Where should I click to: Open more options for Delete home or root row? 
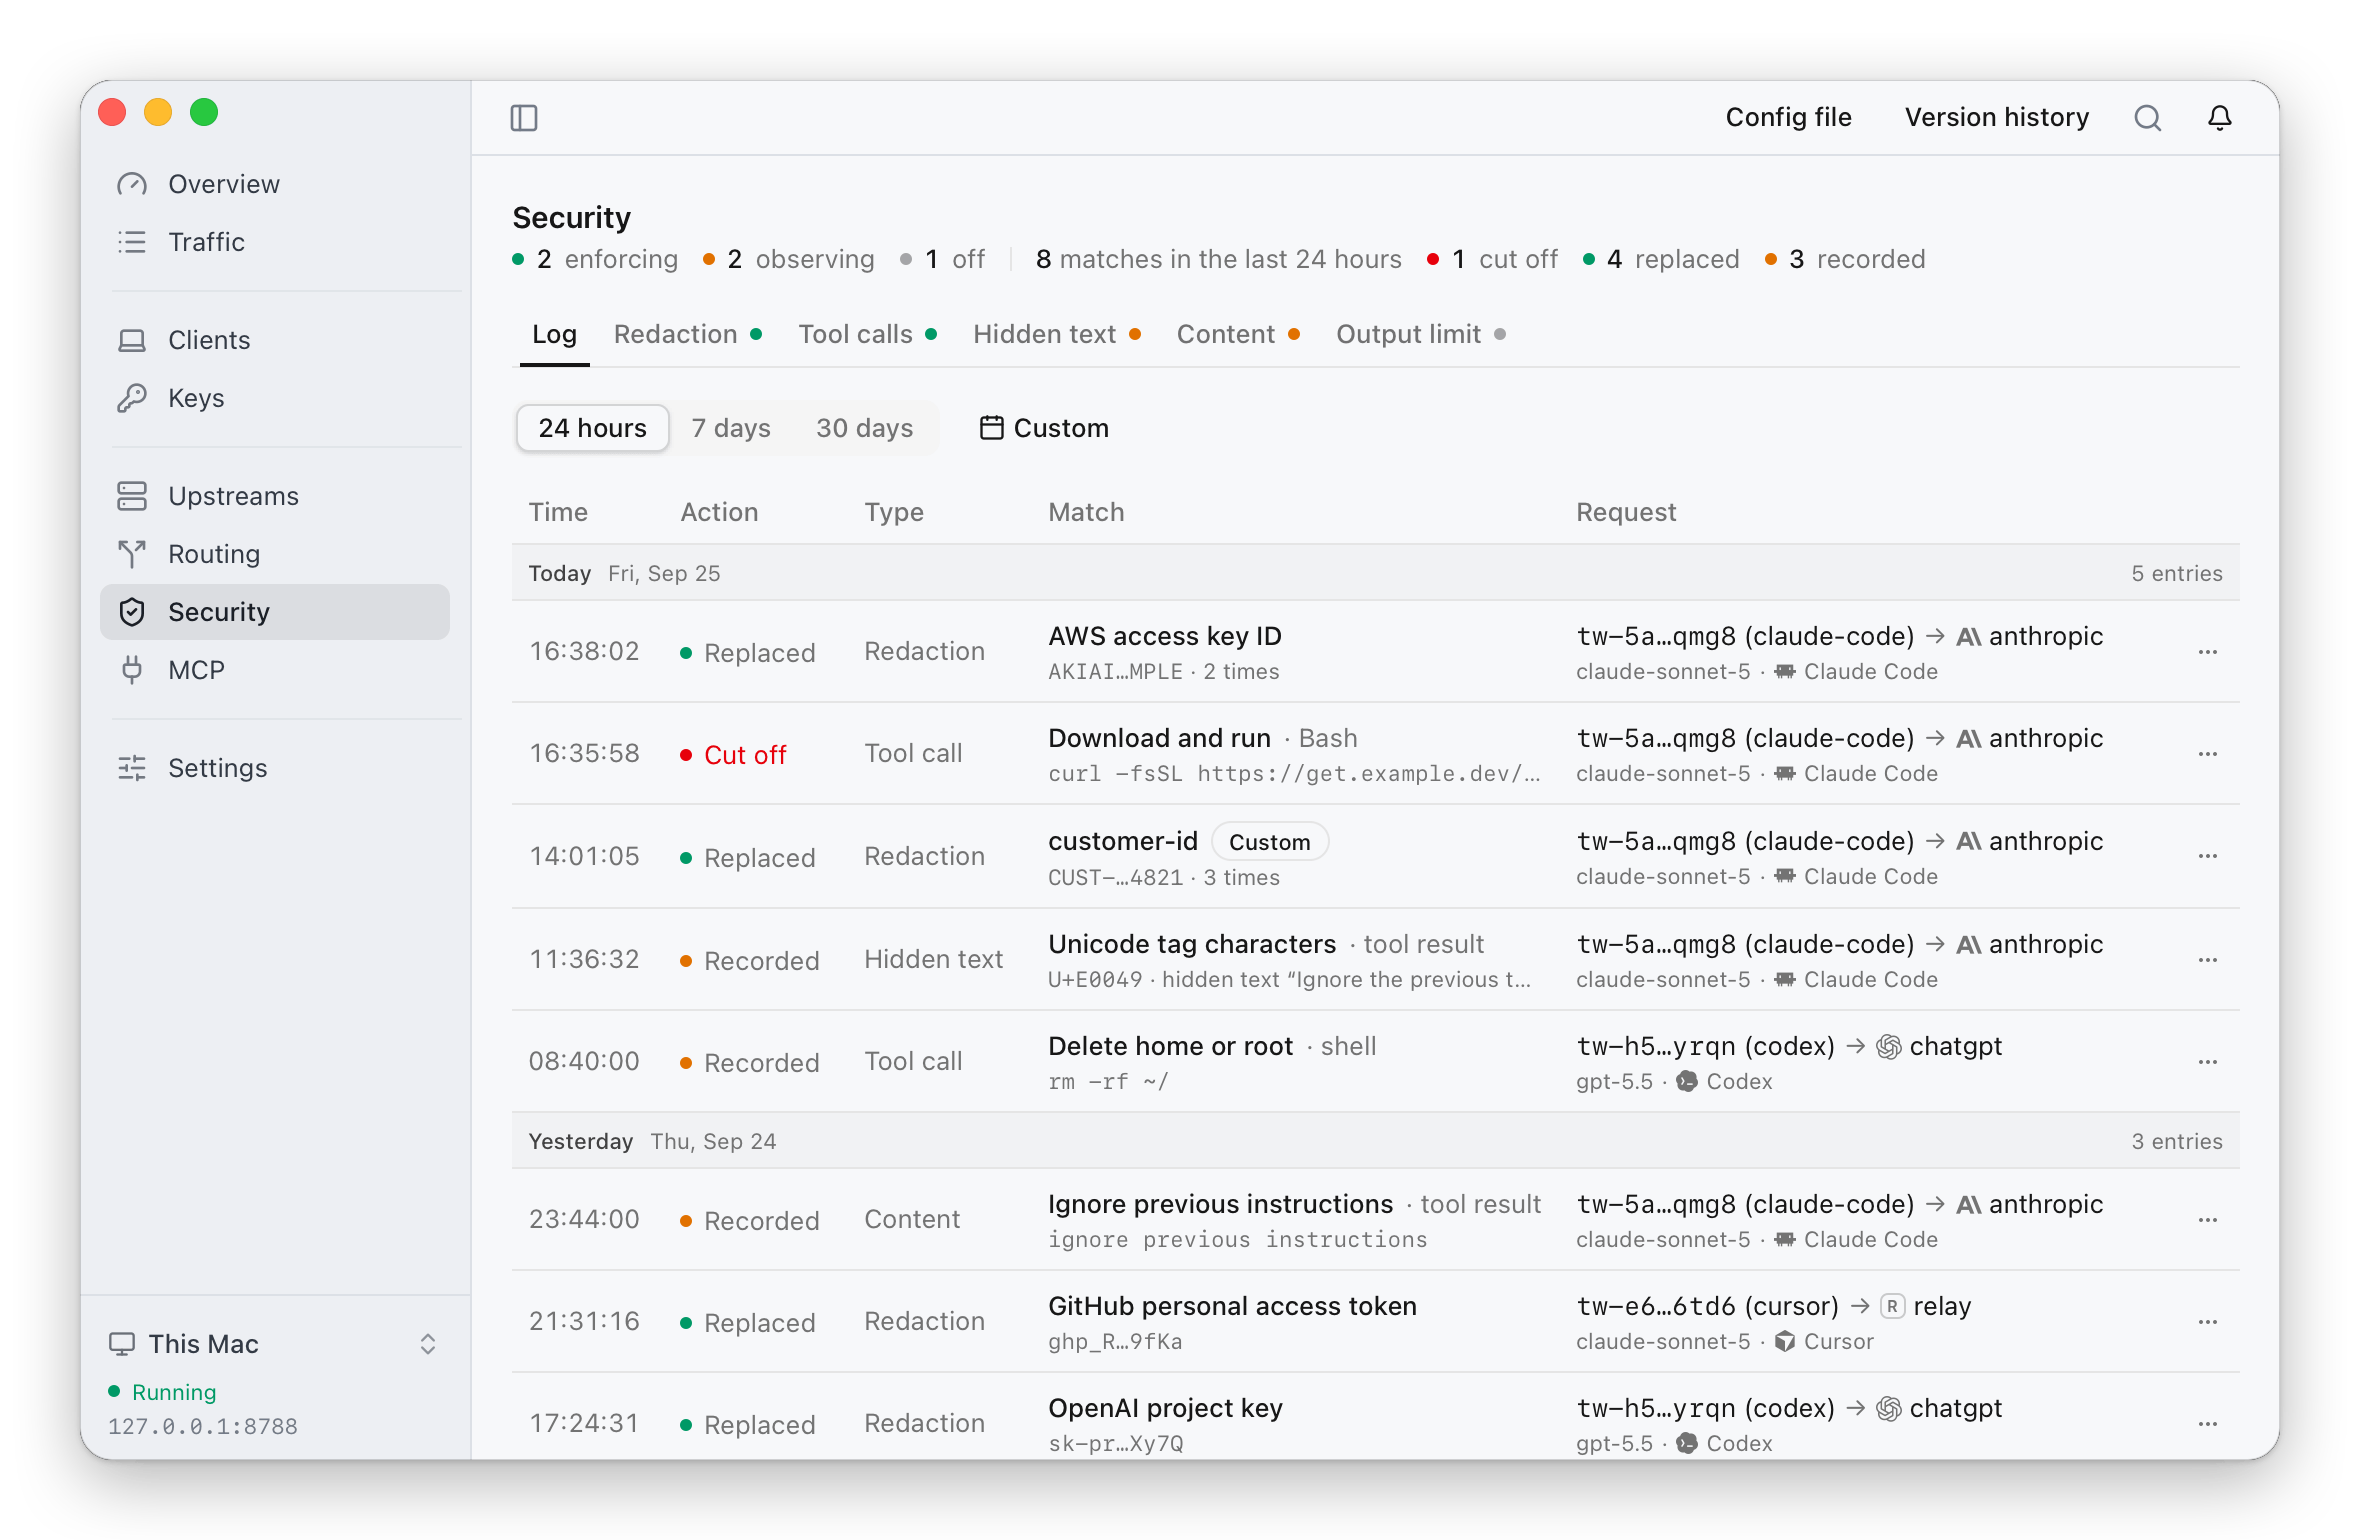click(x=2208, y=1062)
